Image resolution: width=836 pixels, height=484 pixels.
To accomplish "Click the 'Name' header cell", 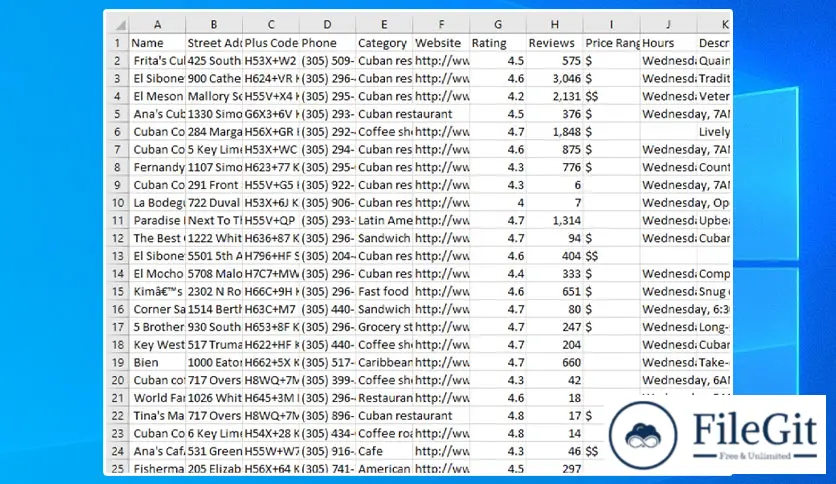I will [x=157, y=43].
